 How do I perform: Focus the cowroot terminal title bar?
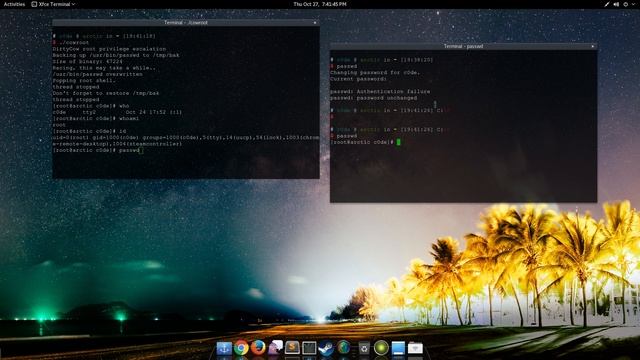(186, 22)
